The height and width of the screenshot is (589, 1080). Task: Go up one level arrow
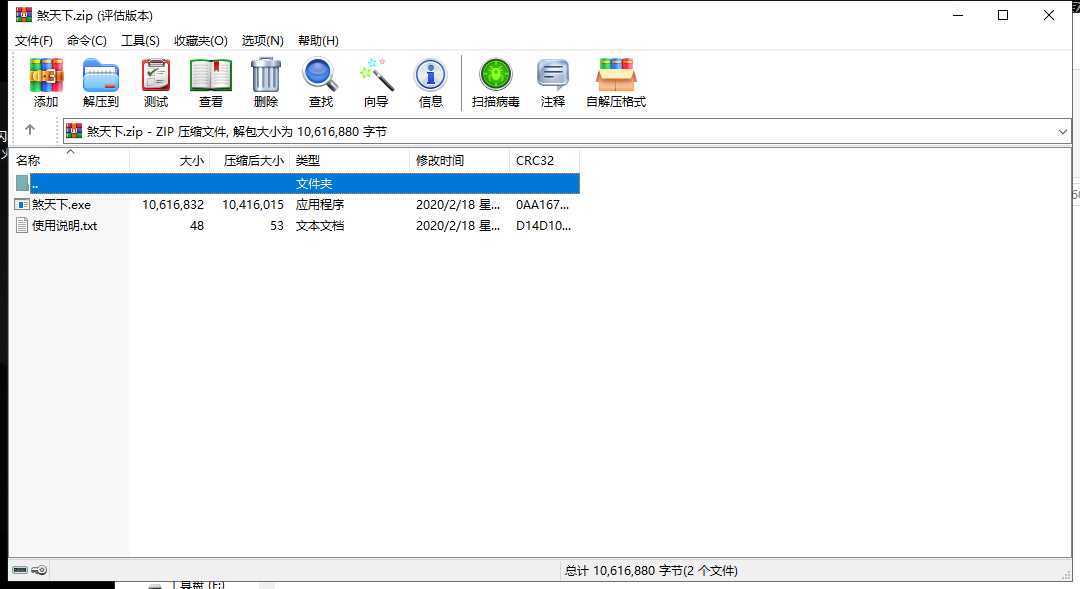[x=30, y=130]
